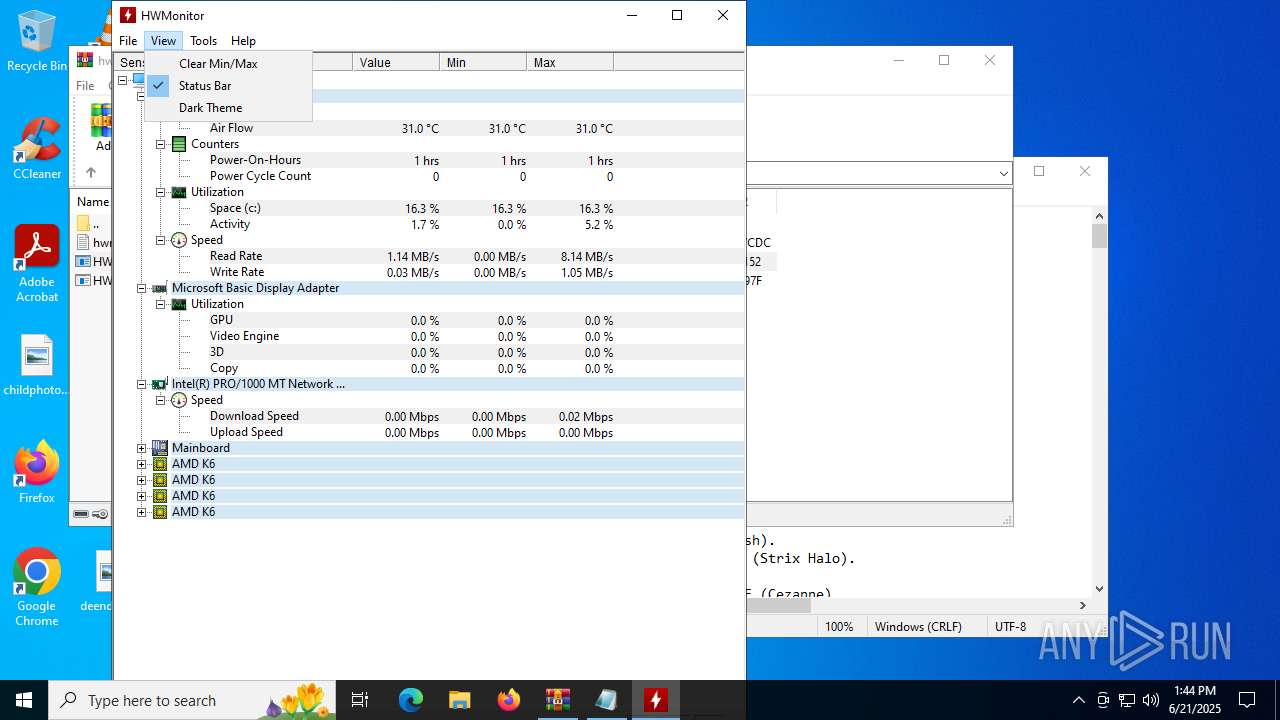Image resolution: width=1280 pixels, height=720 pixels.
Task: Open the notification center
Action: [x=1247, y=700]
